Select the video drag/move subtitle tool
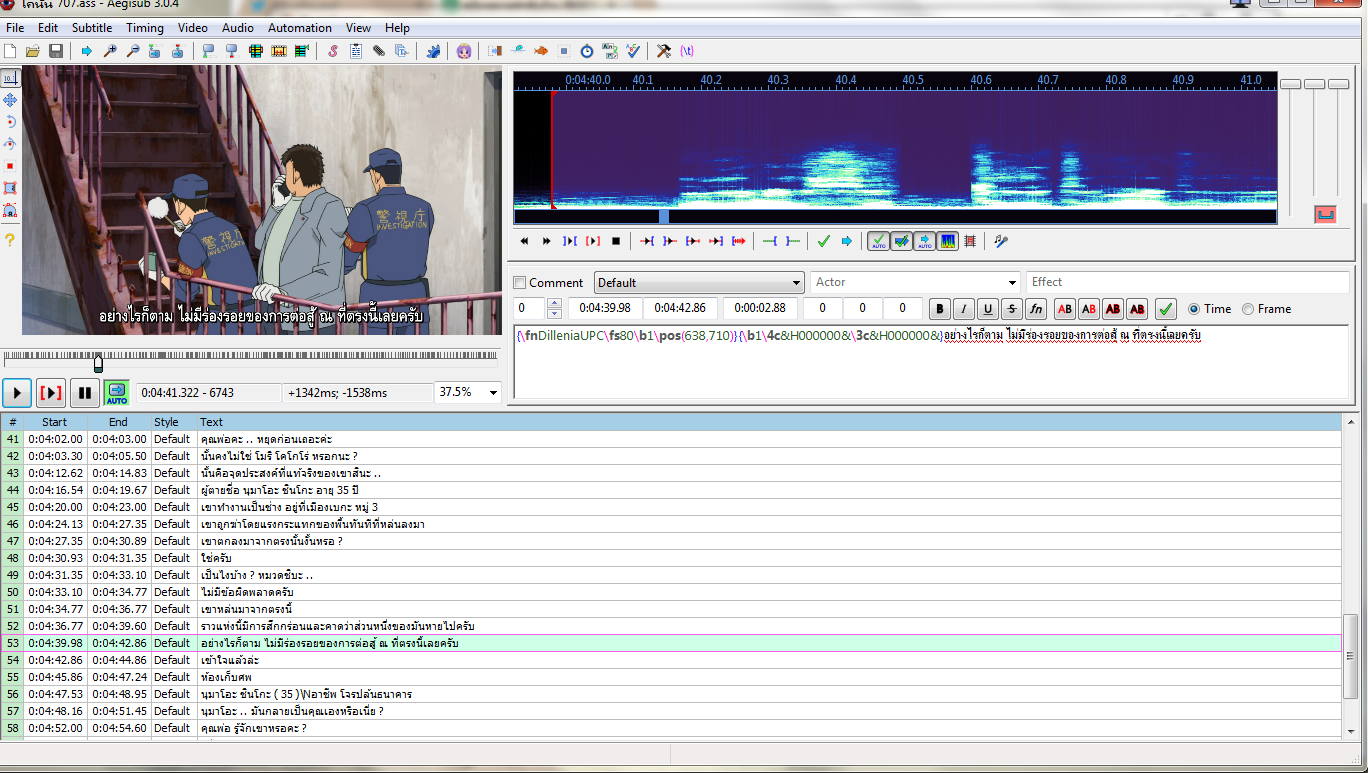 click(x=10, y=100)
